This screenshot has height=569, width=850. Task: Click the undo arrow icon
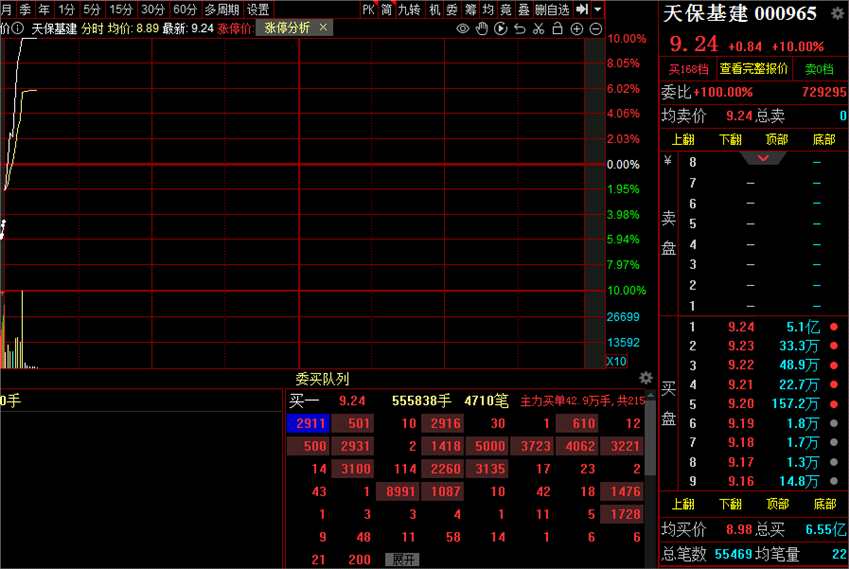pyautogui.click(x=519, y=29)
